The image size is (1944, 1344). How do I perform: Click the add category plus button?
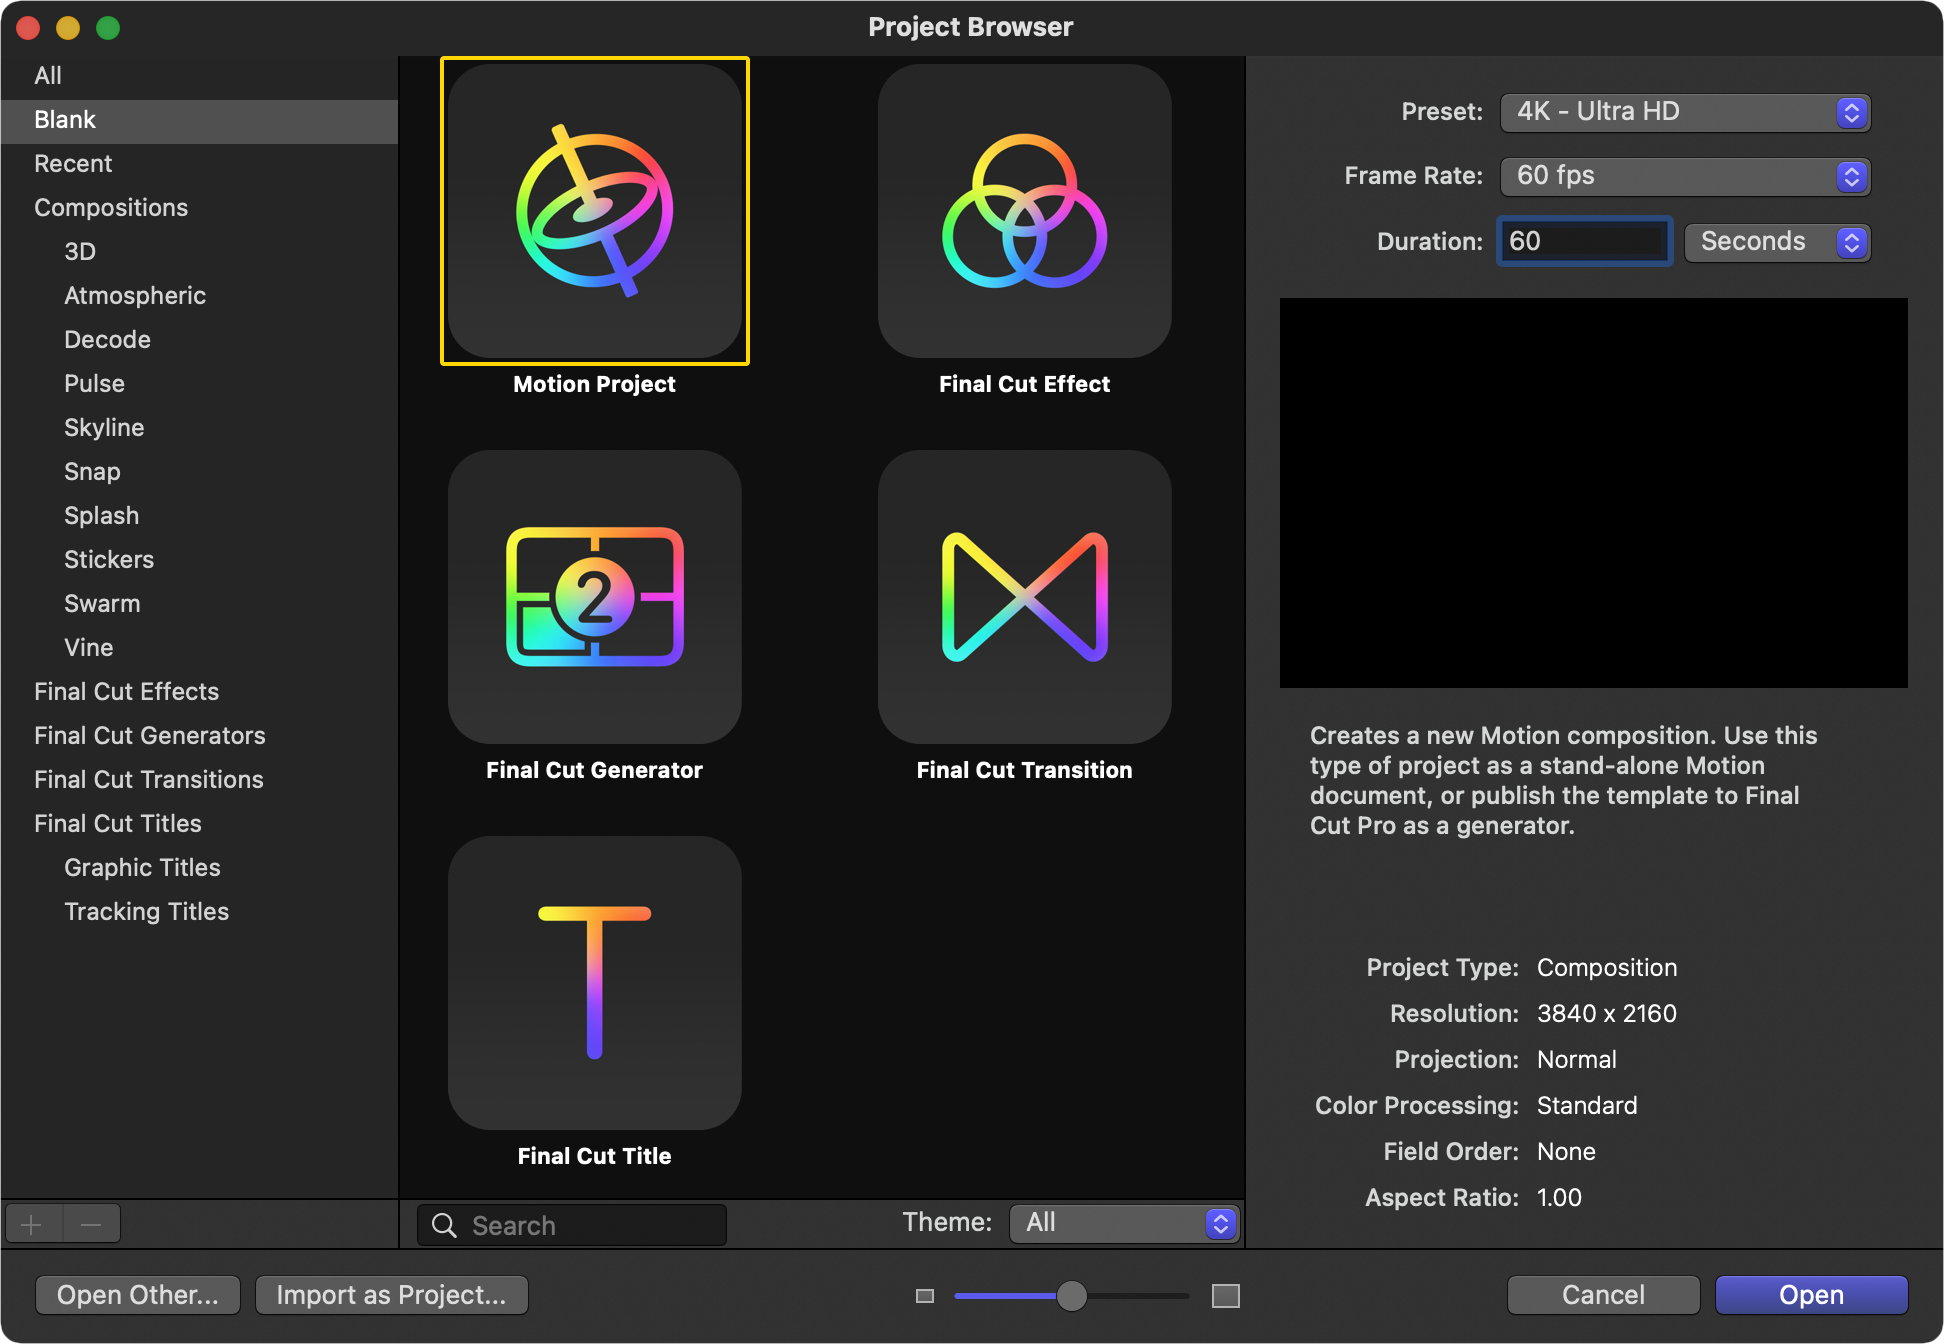tap(32, 1224)
